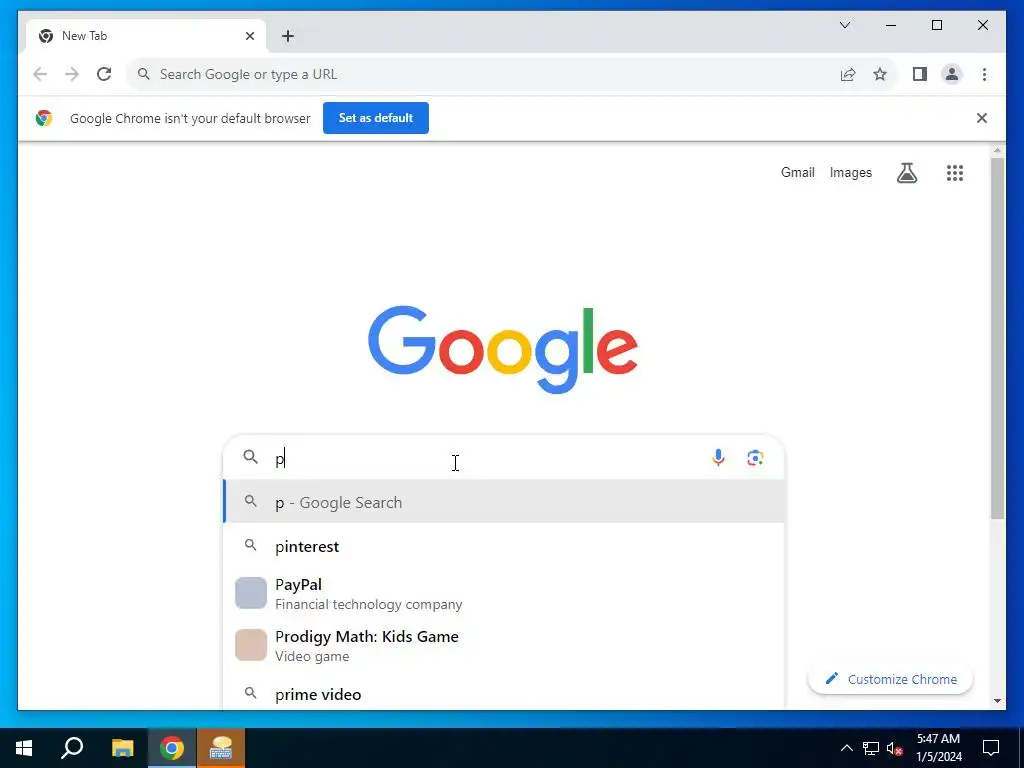Click the forward navigation arrow
The height and width of the screenshot is (768, 1024).
click(x=72, y=74)
